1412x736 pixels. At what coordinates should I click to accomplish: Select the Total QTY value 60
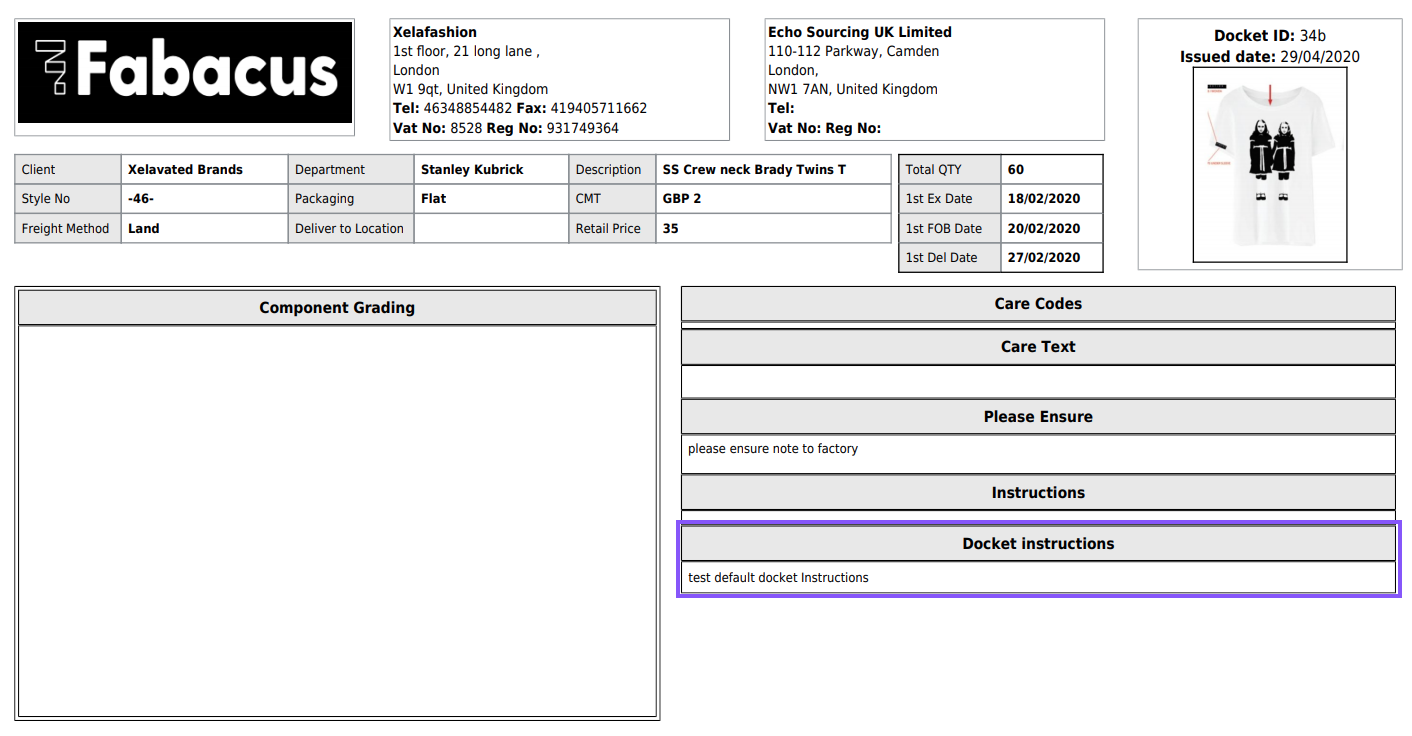[x=1016, y=170]
